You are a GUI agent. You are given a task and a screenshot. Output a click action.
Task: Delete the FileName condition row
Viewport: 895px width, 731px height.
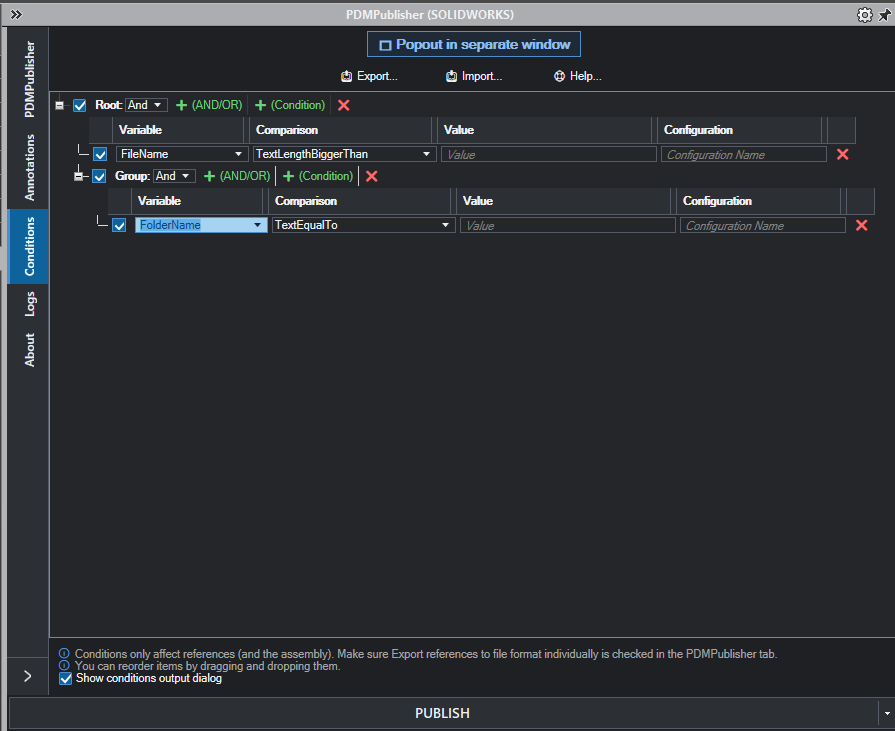pyautogui.click(x=842, y=155)
